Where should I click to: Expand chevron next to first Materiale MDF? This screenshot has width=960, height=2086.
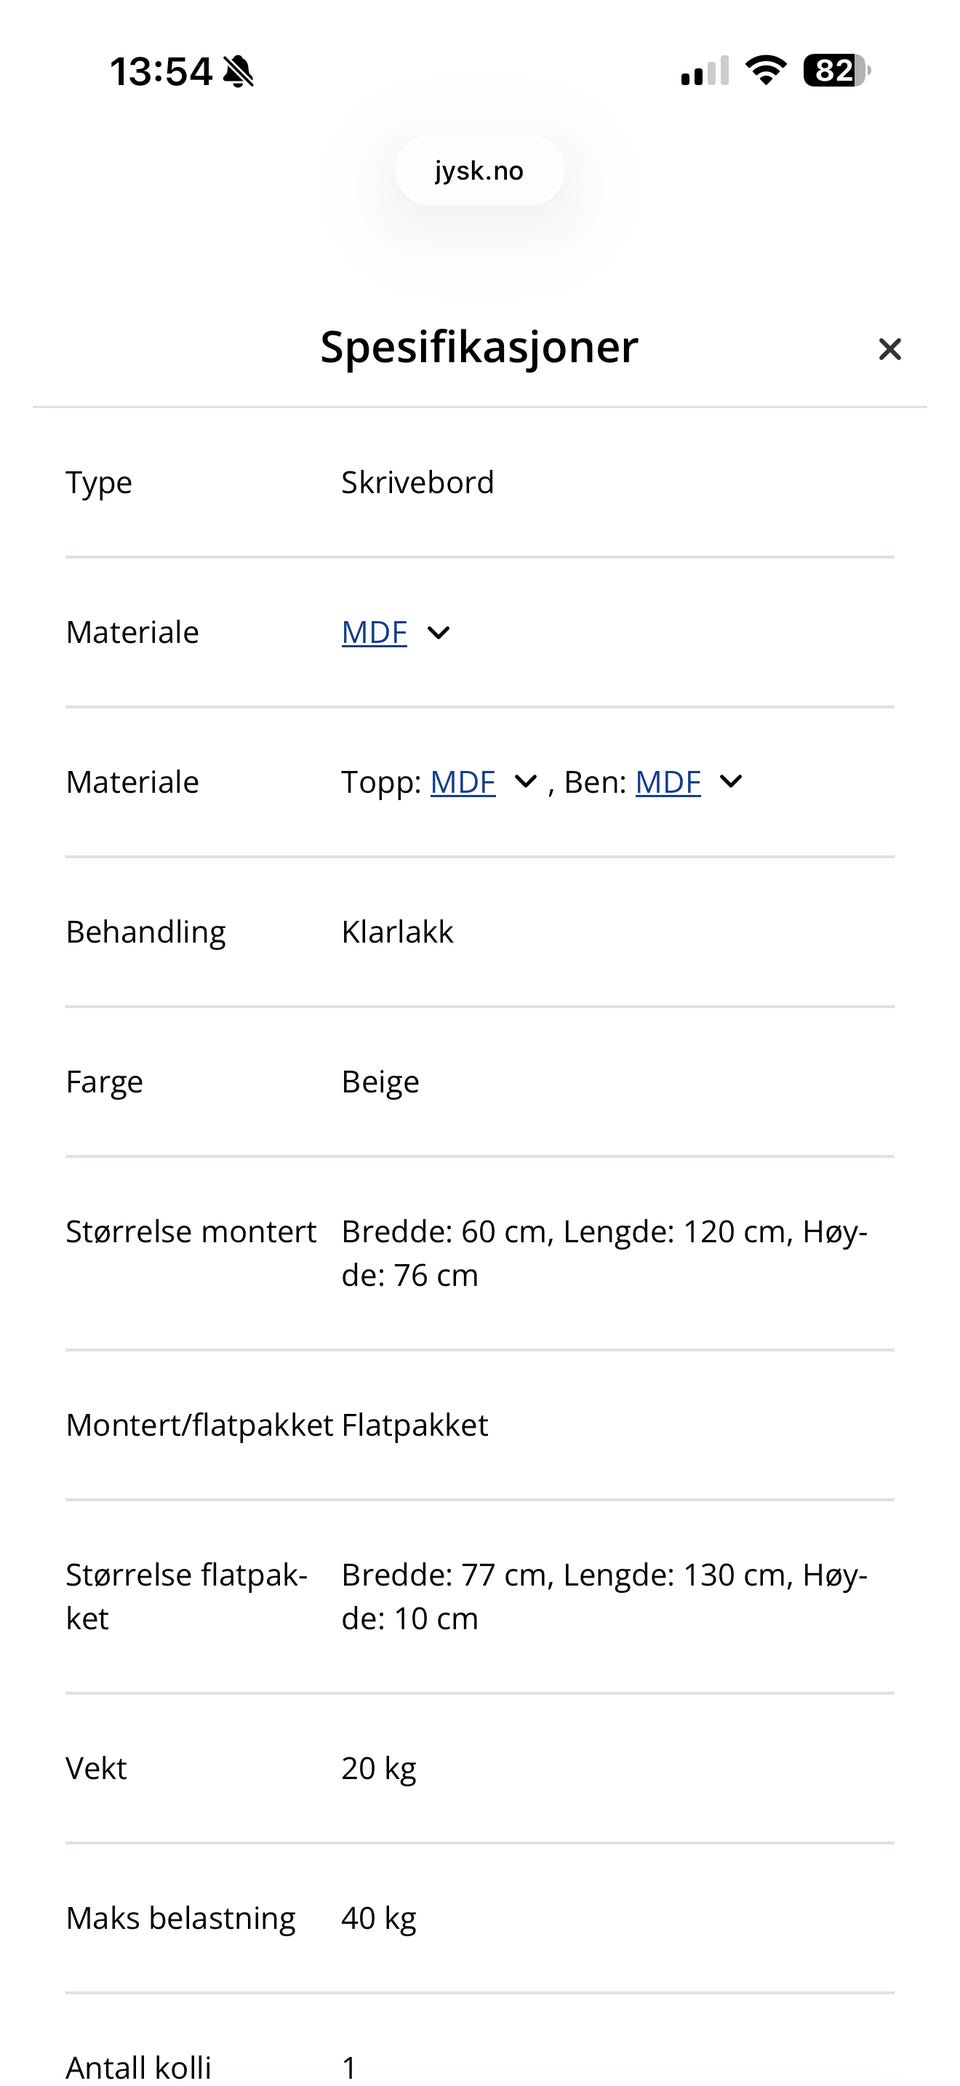pos(438,632)
